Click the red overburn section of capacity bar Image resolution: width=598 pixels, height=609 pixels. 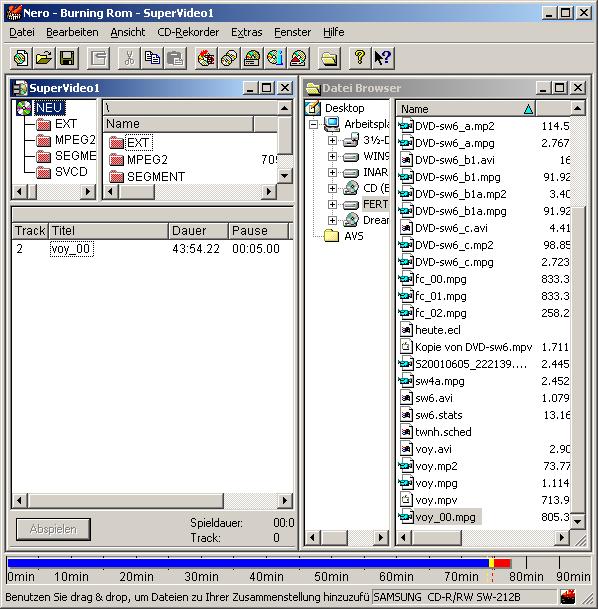click(x=502, y=563)
